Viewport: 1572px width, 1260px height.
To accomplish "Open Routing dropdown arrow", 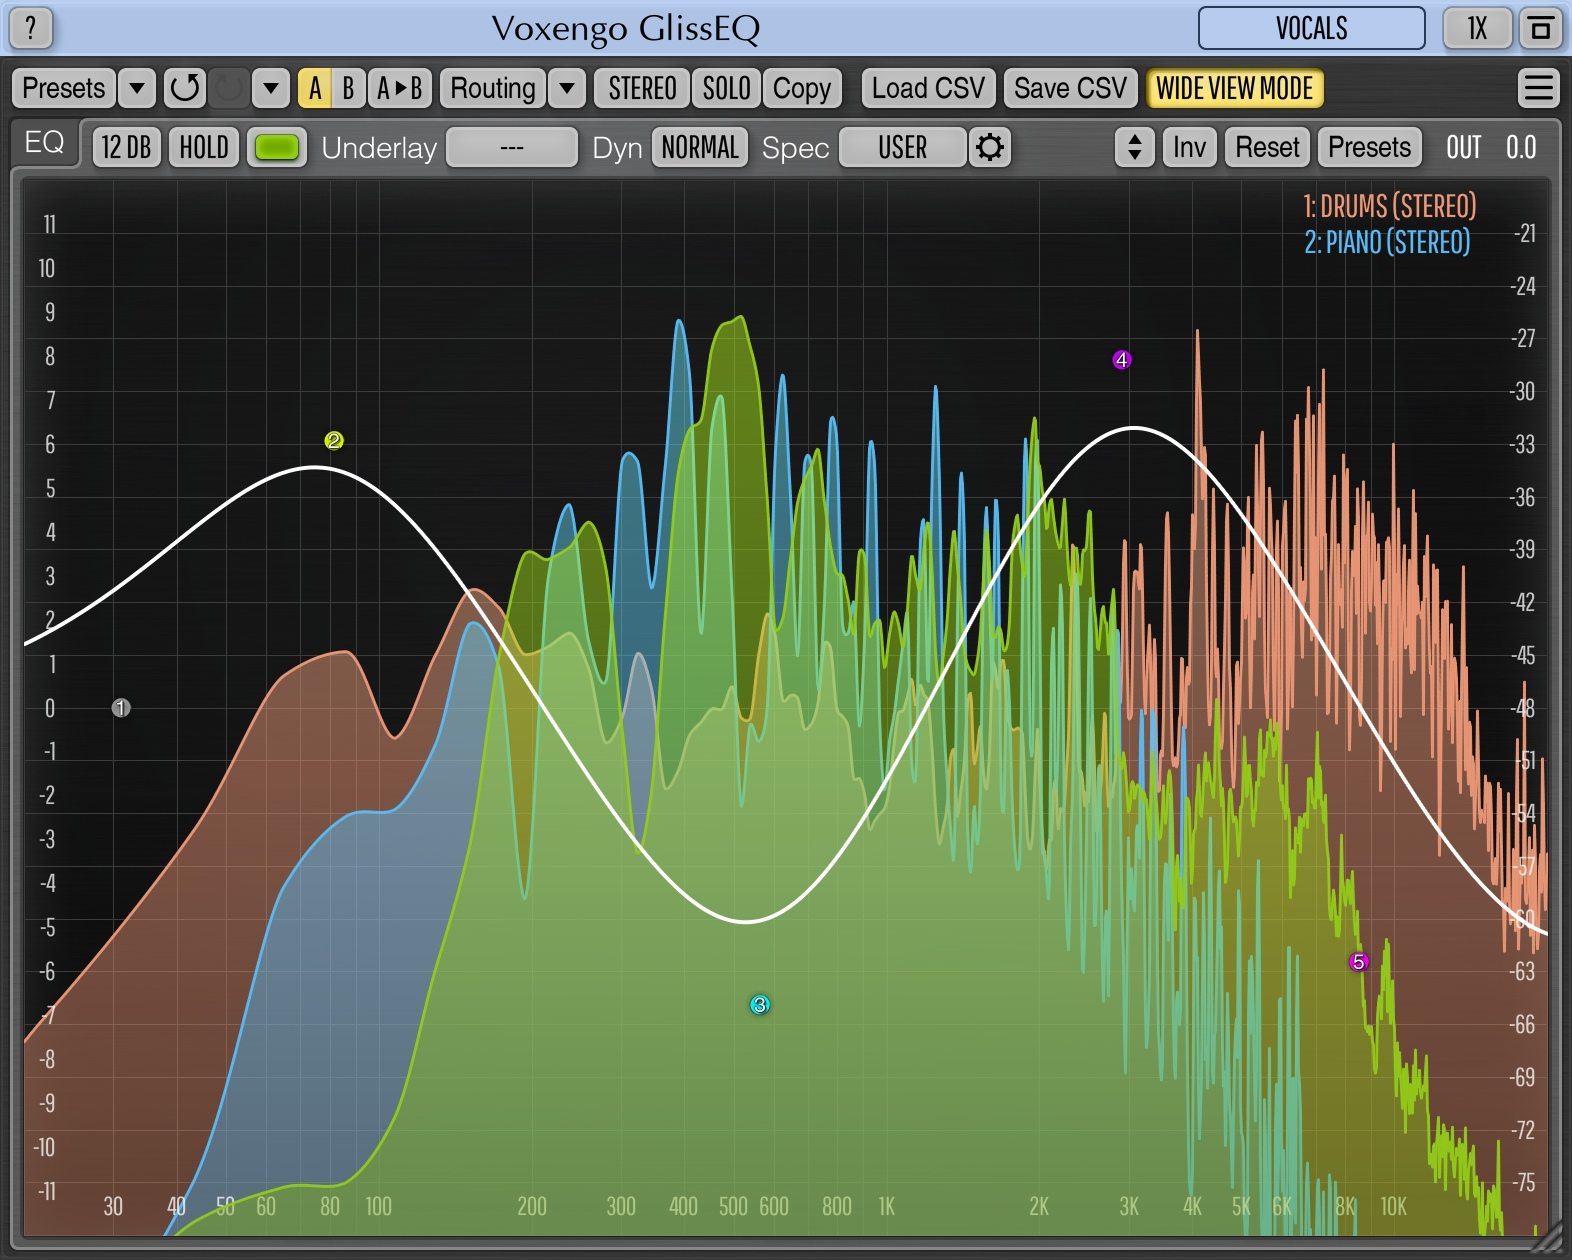I will click(567, 88).
